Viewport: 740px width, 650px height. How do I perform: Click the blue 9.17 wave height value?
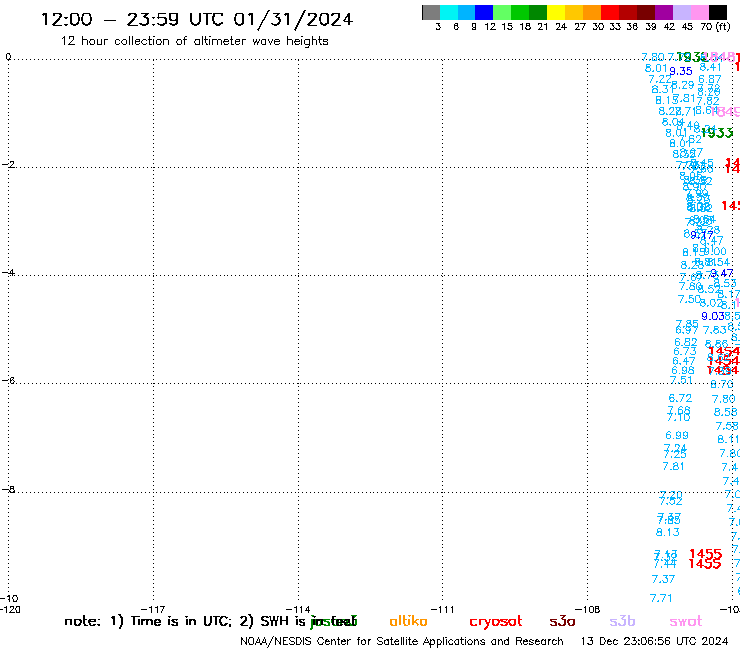pyautogui.click(x=702, y=235)
